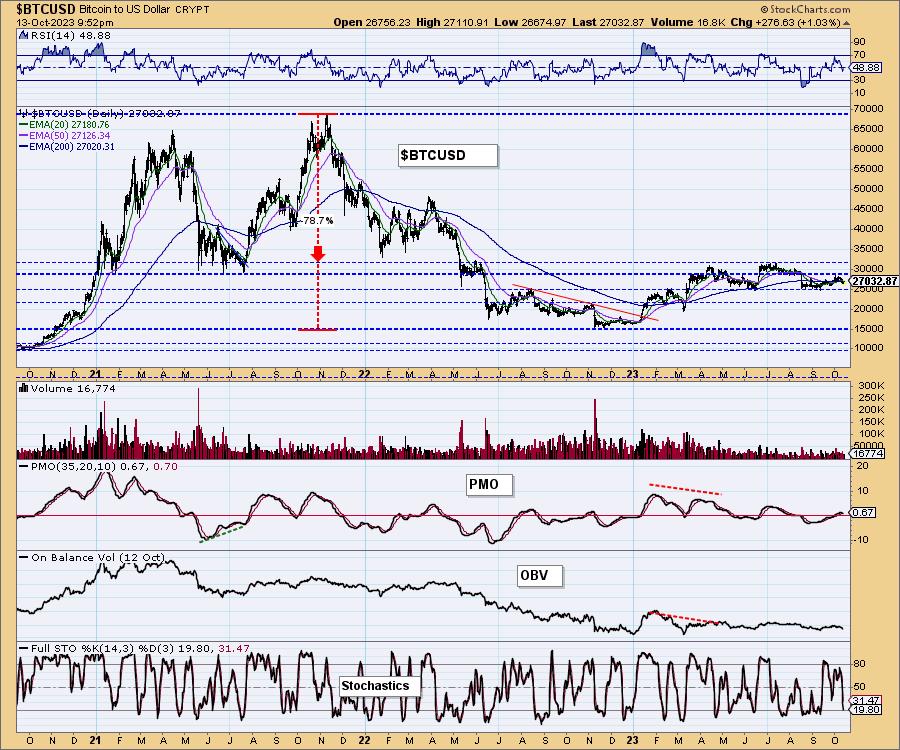The width and height of the screenshot is (900, 750).
Task: Click the 15000 price axis label
Action: (868, 328)
